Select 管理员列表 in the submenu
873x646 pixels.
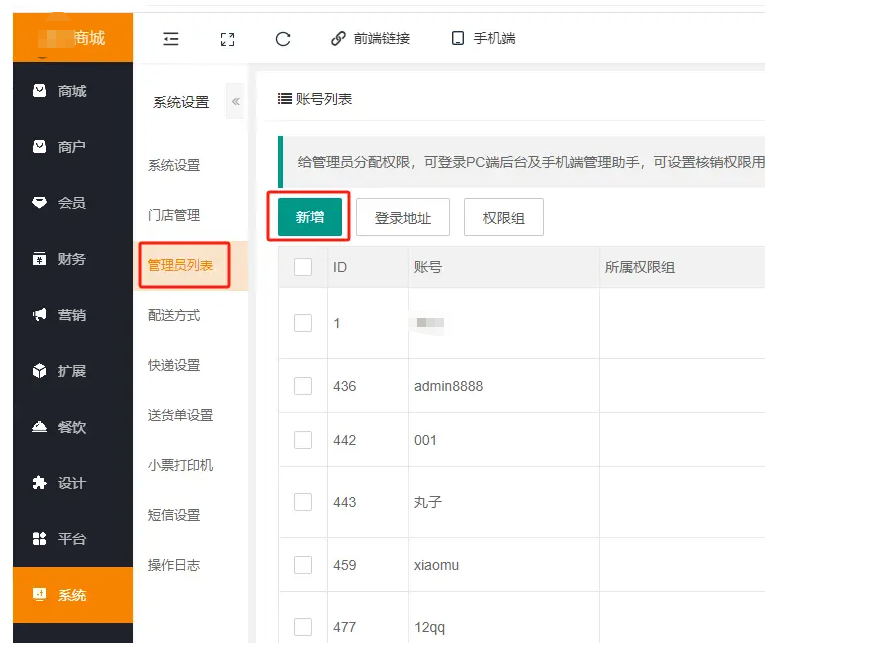point(184,265)
